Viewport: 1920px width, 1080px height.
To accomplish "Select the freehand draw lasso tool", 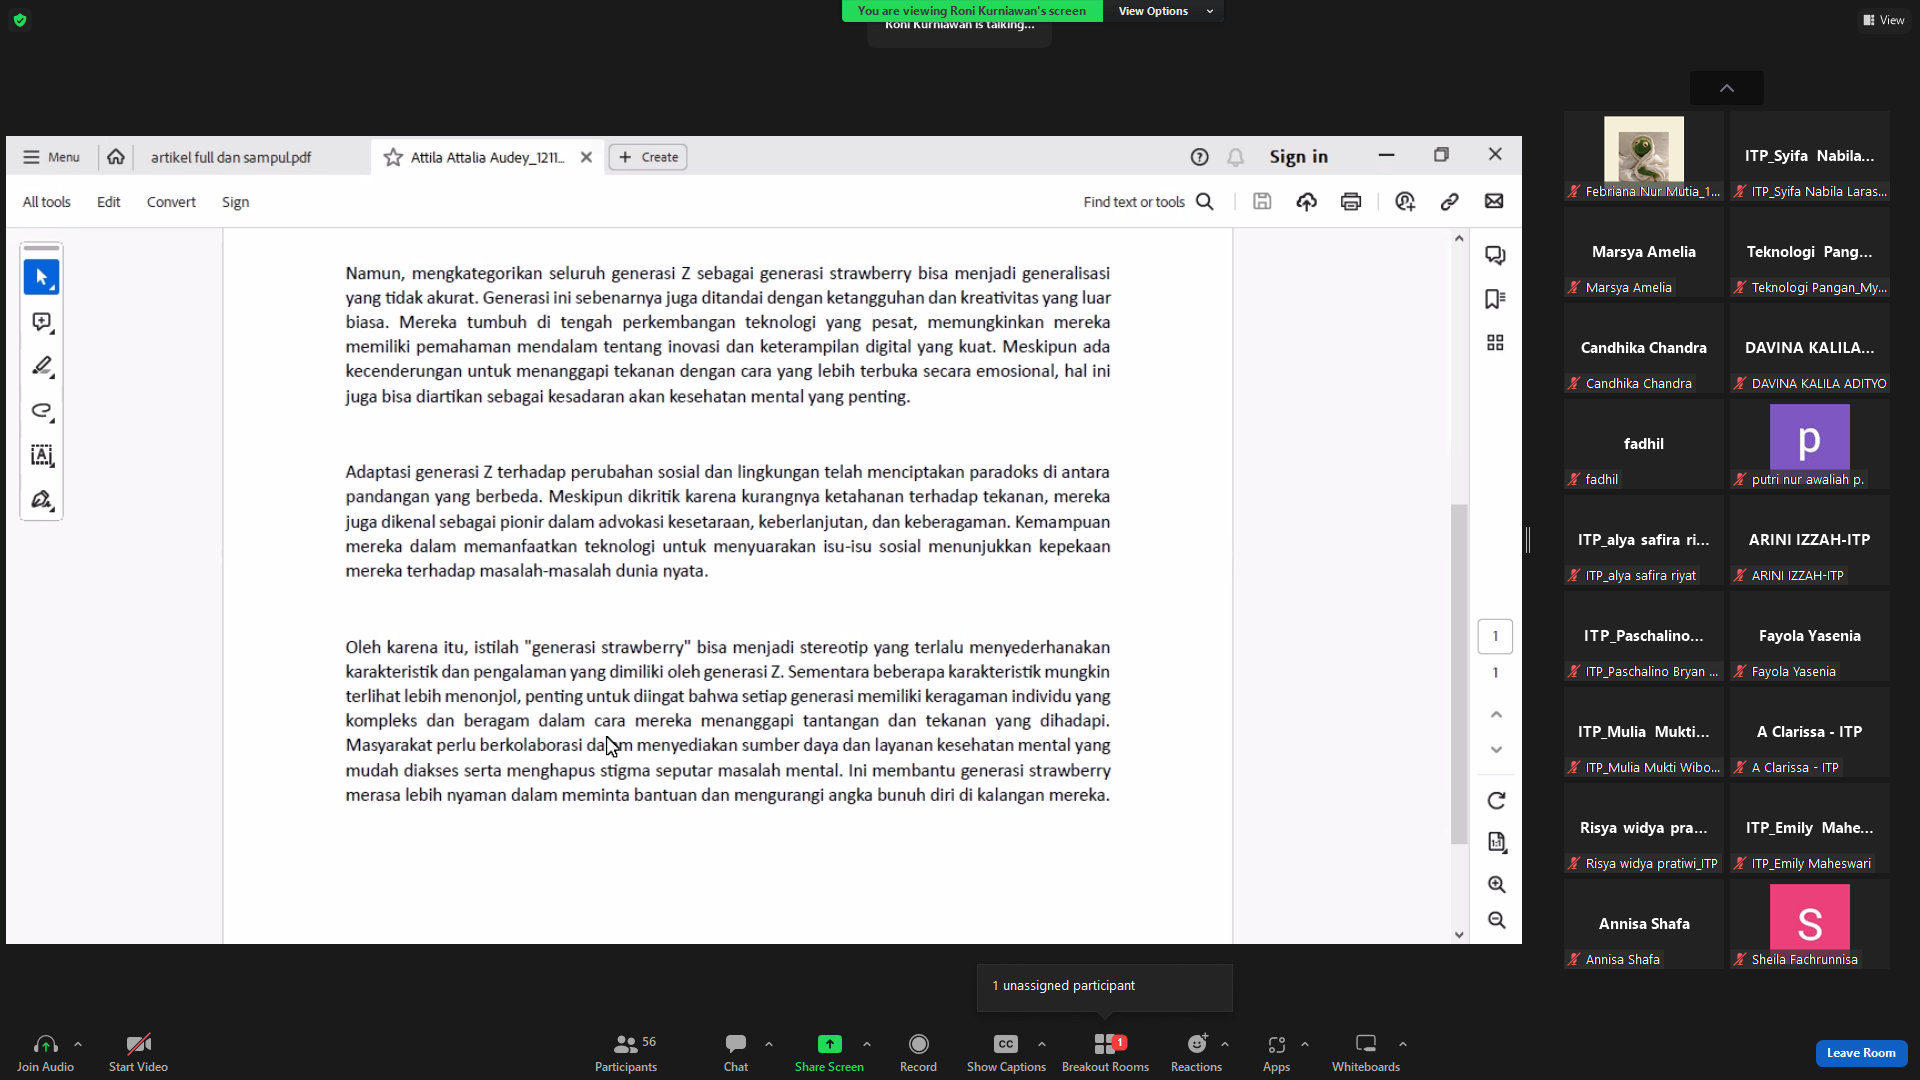I will pos(41,411).
